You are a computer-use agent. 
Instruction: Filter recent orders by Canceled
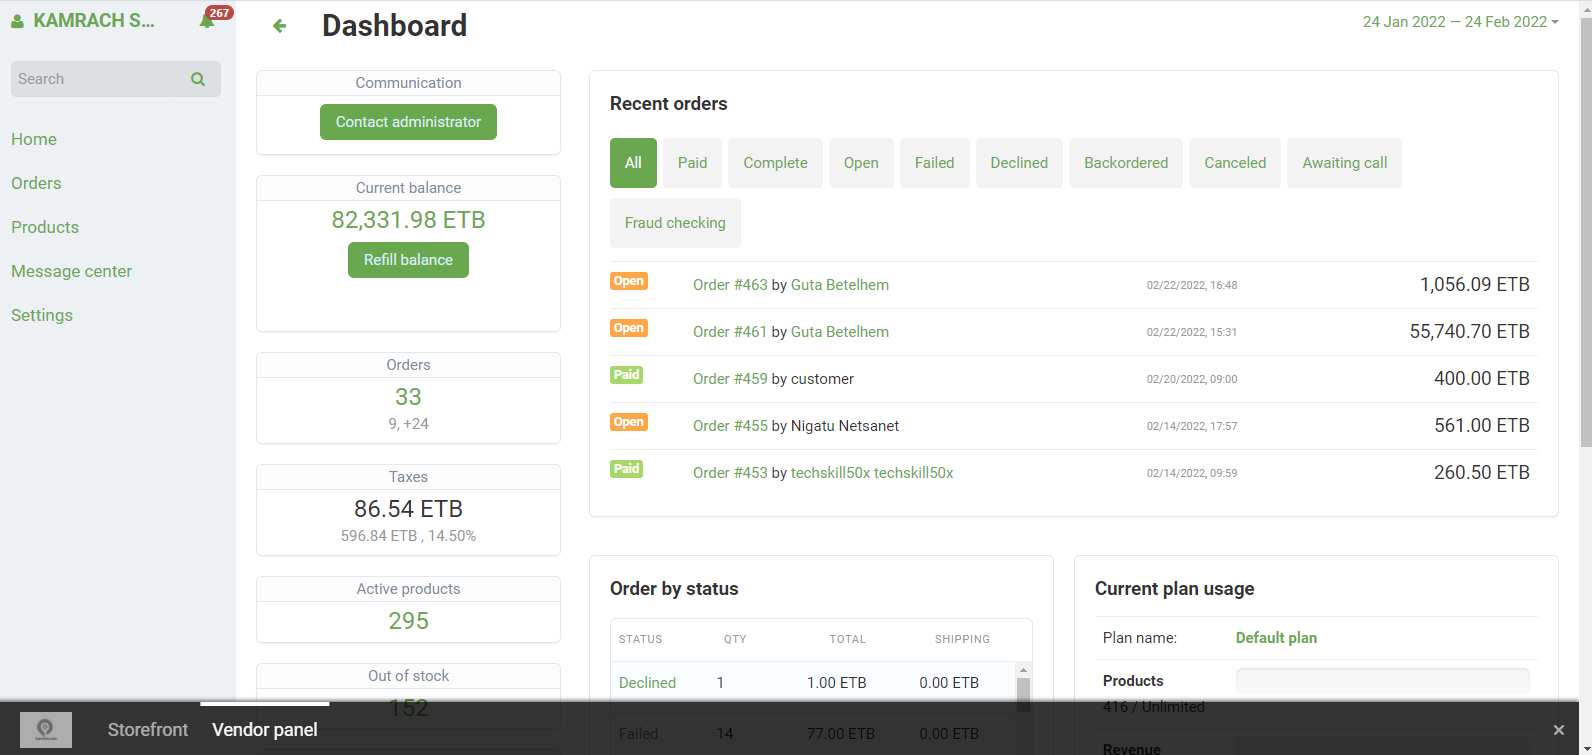click(1235, 163)
